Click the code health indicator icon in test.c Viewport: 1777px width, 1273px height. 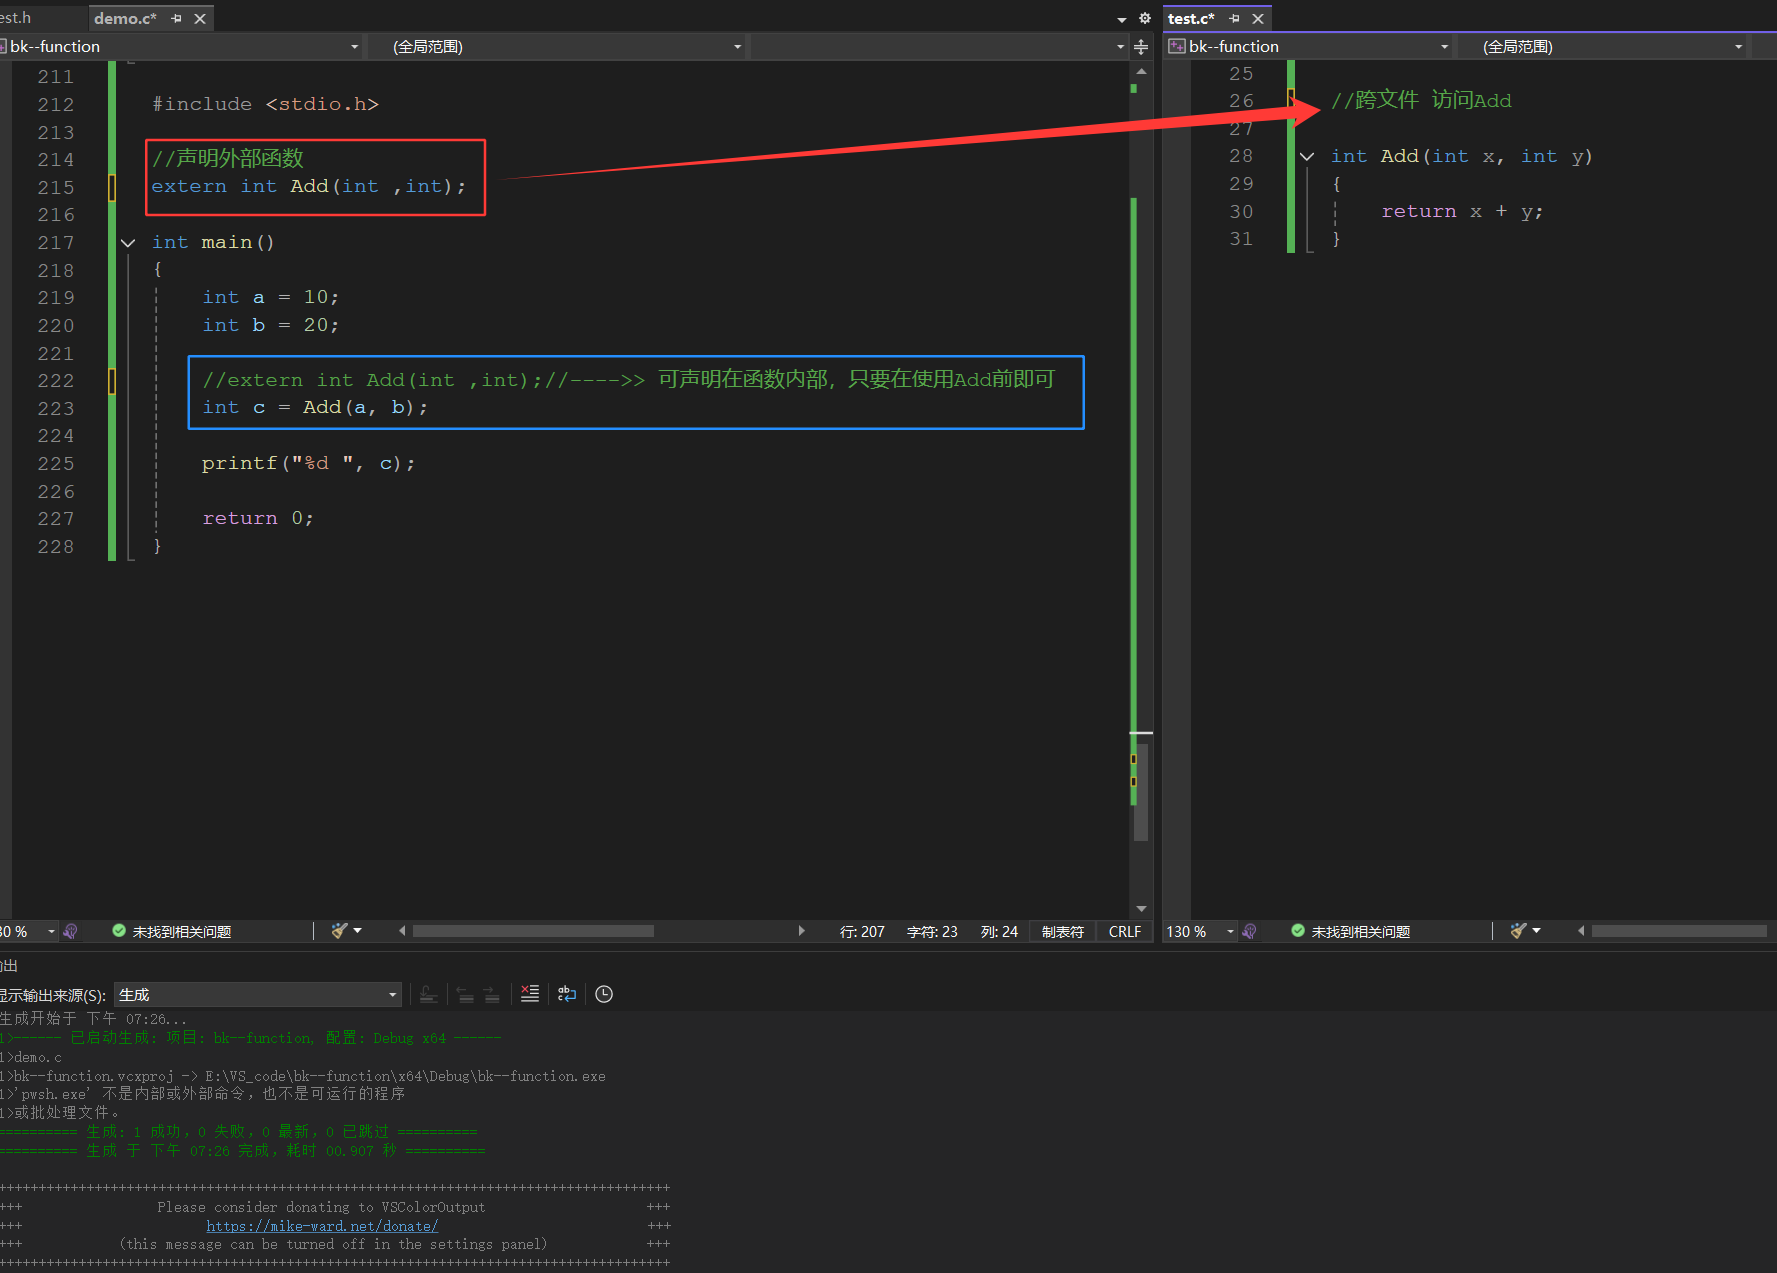coord(1249,932)
